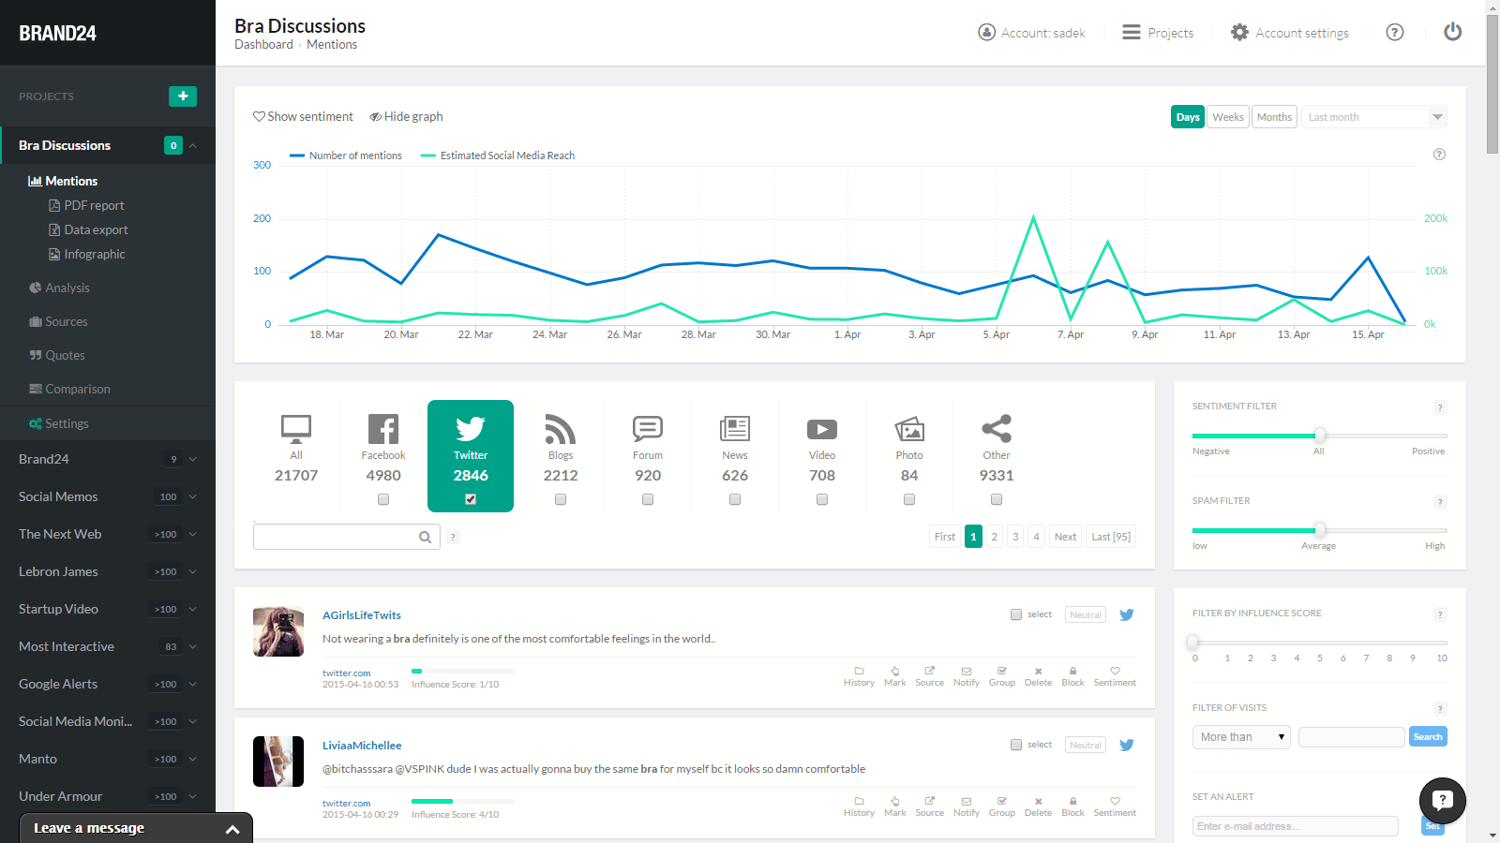Open the More than visits filter dropdown
Image resolution: width=1500 pixels, height=843 pixels.
(x=1241, y=737)
